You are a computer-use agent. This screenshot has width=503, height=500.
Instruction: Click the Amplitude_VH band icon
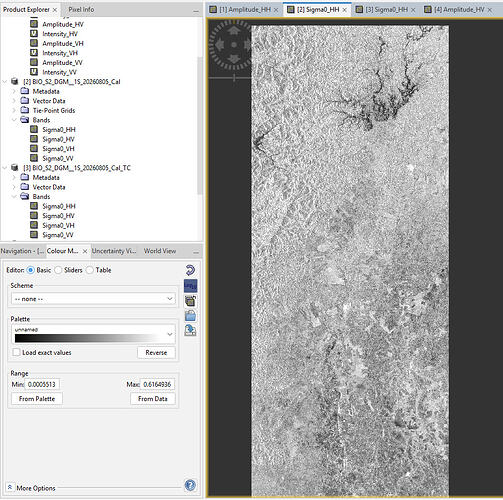[34, 43]
